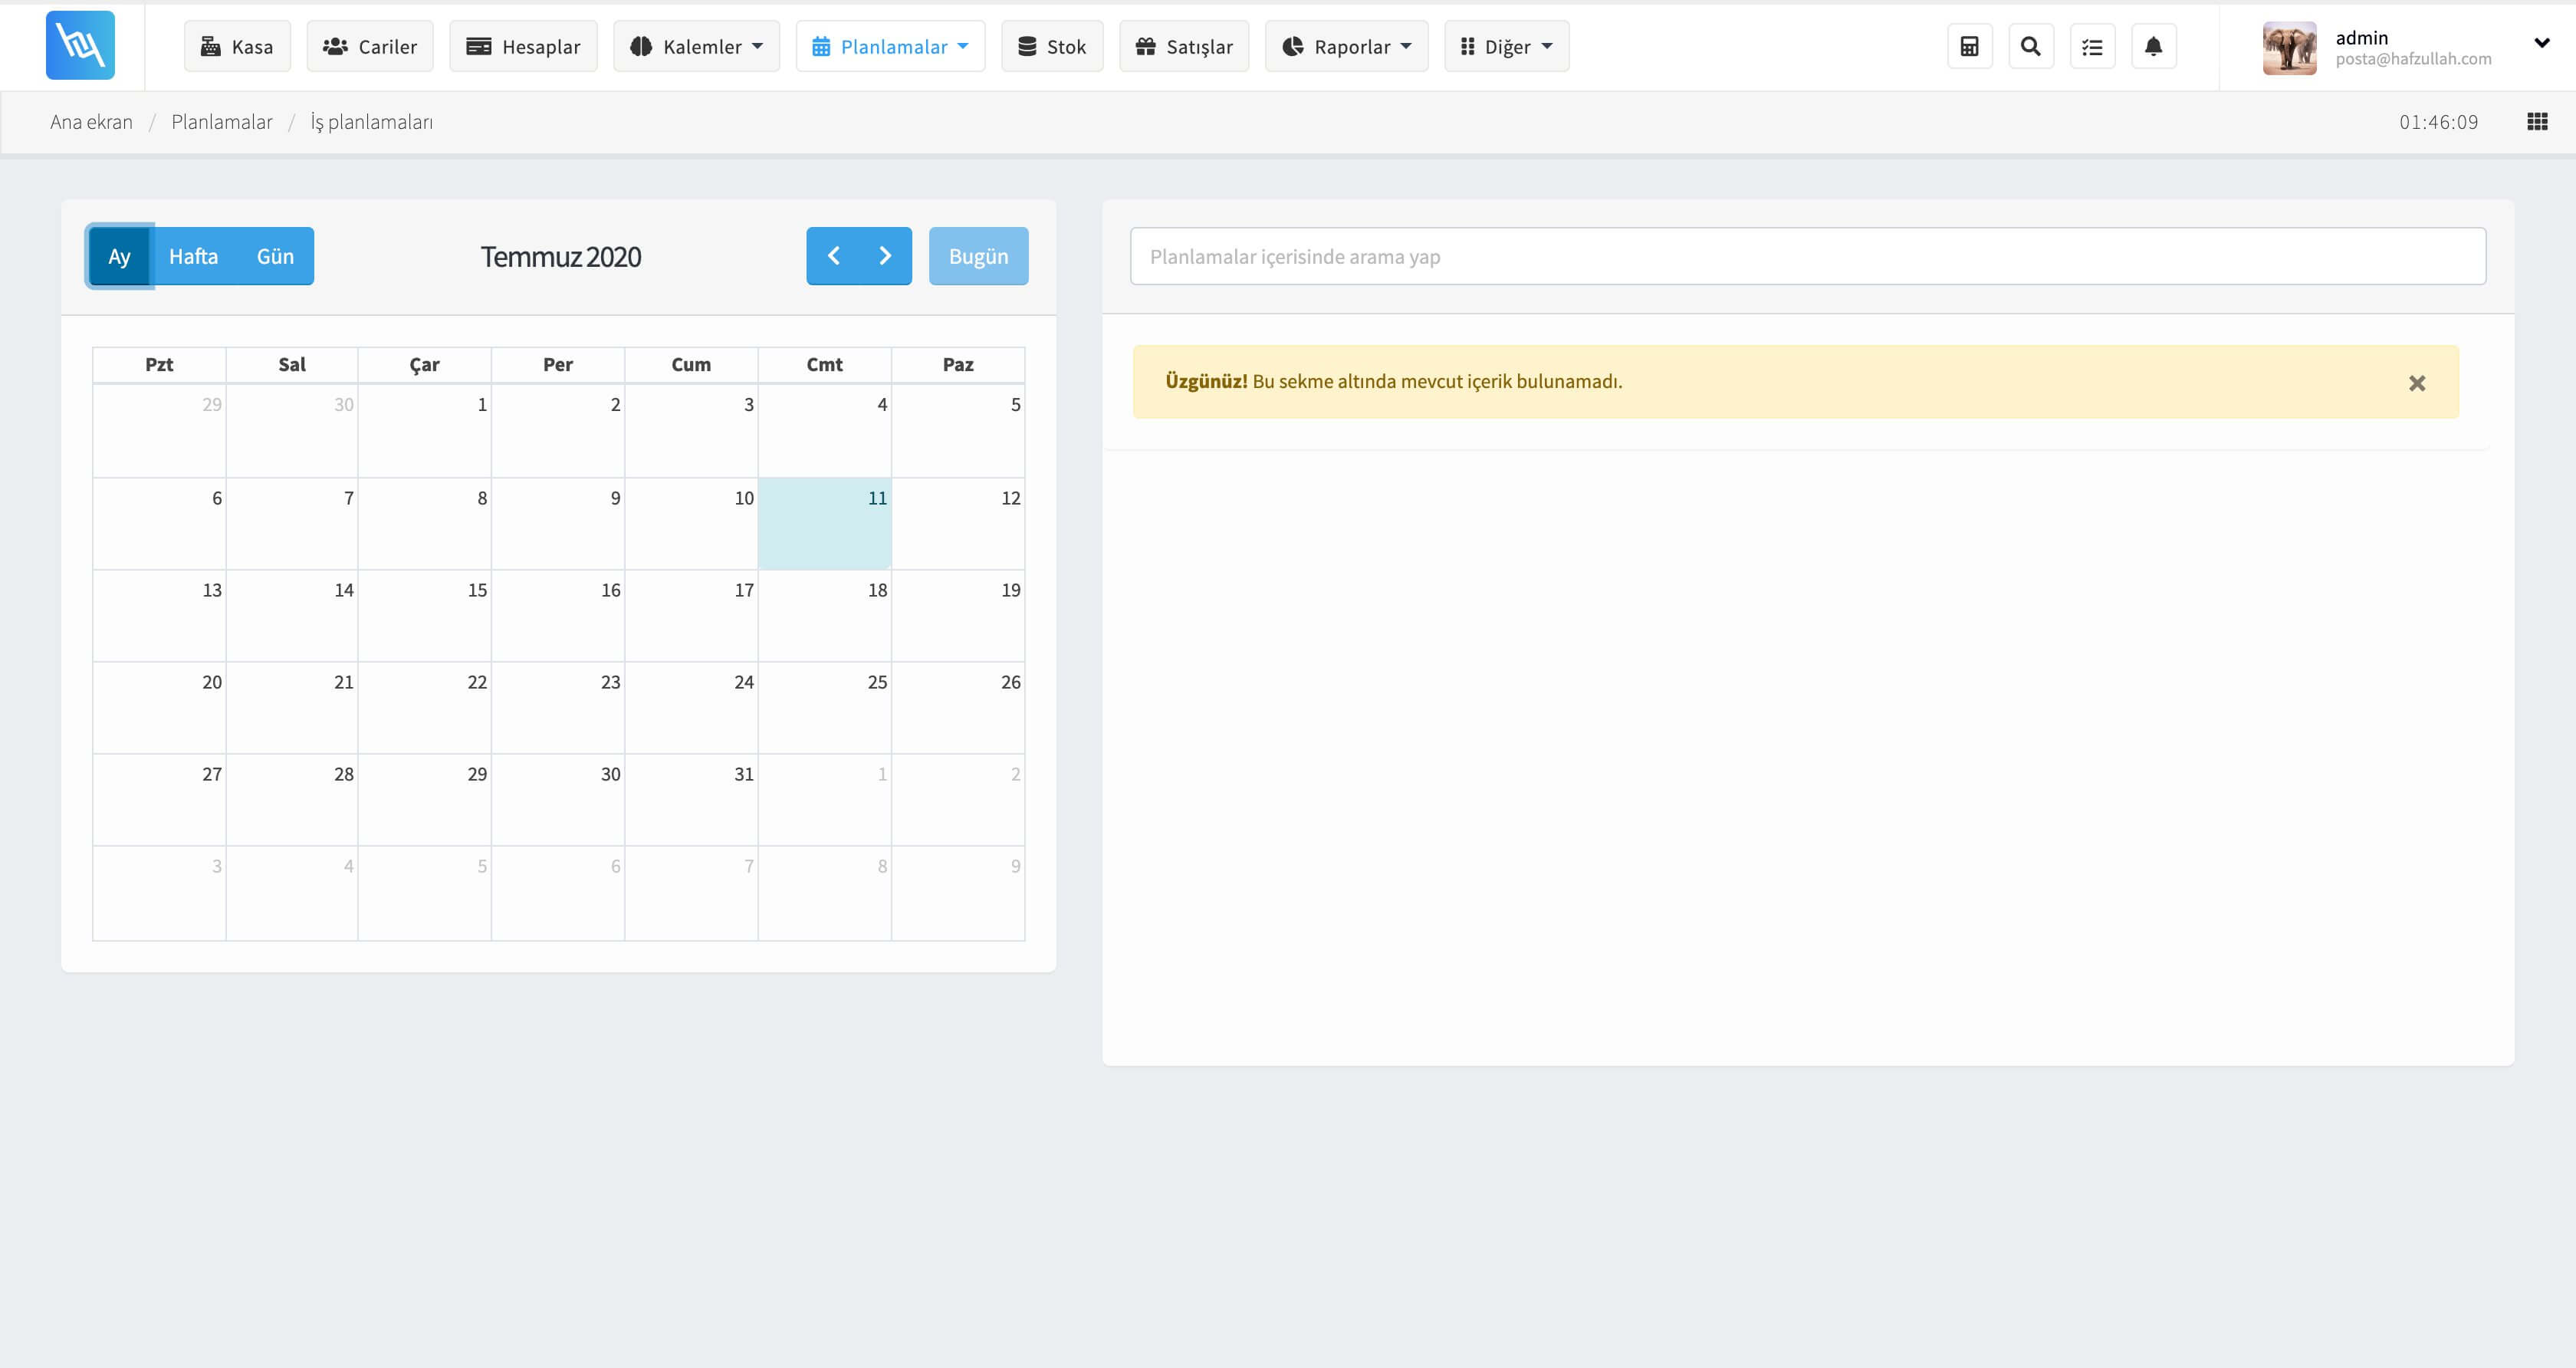Screen dimensions: 2576x1368
Task: Click the Planlamalar breadcrumb link
Action: point(221,122)
